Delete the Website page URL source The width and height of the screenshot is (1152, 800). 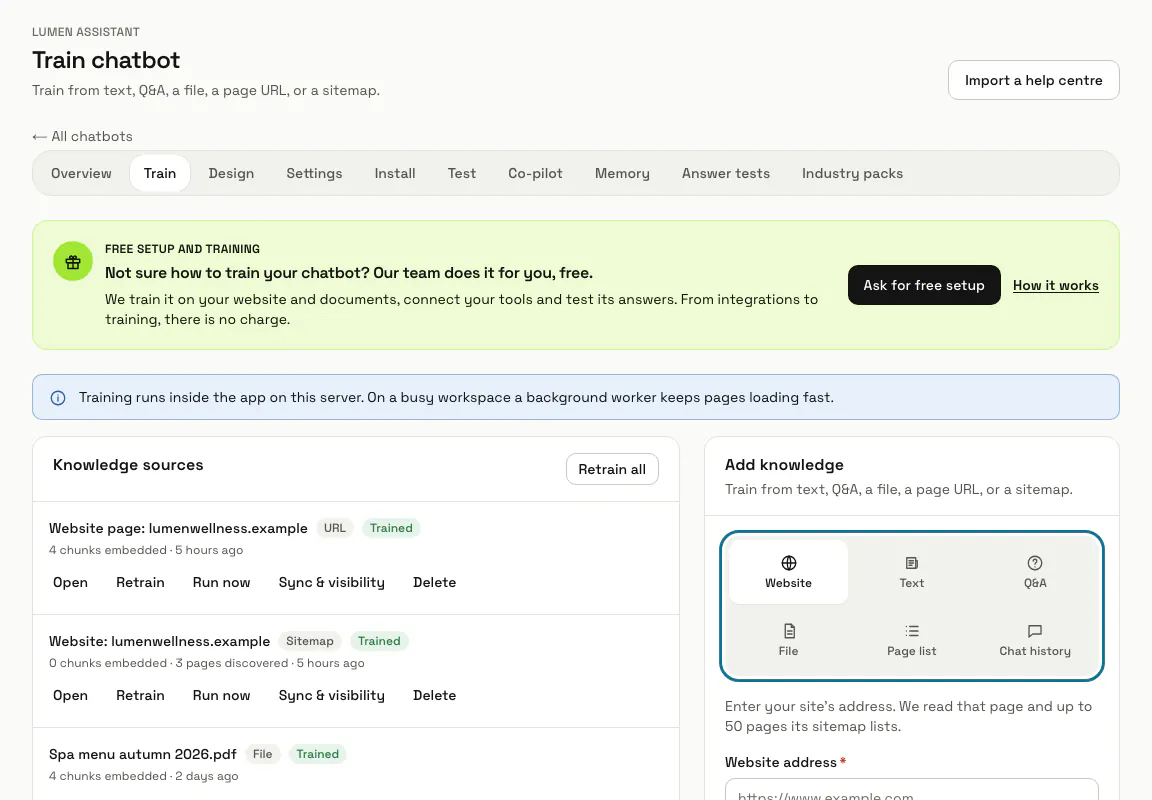pos(434,583)
